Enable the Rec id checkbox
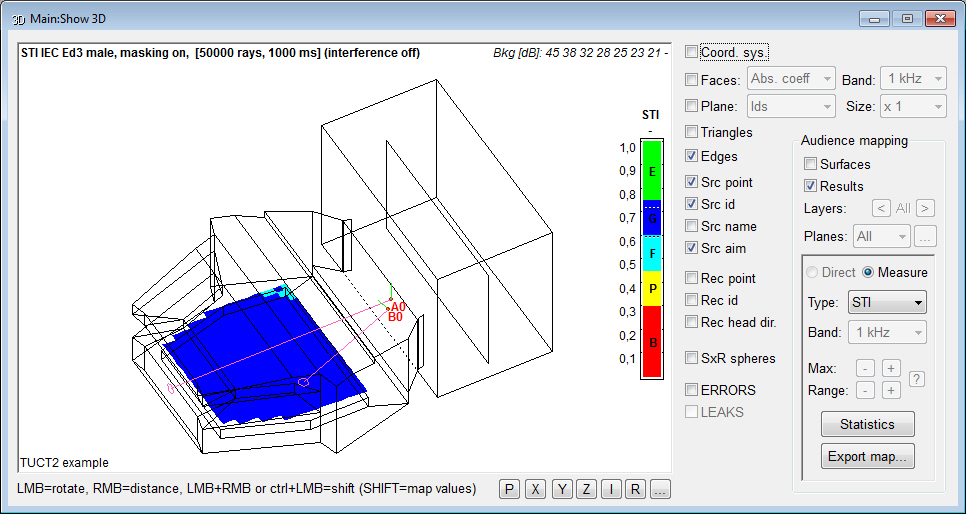Viewport: 966px width, 514px height. 691,300
